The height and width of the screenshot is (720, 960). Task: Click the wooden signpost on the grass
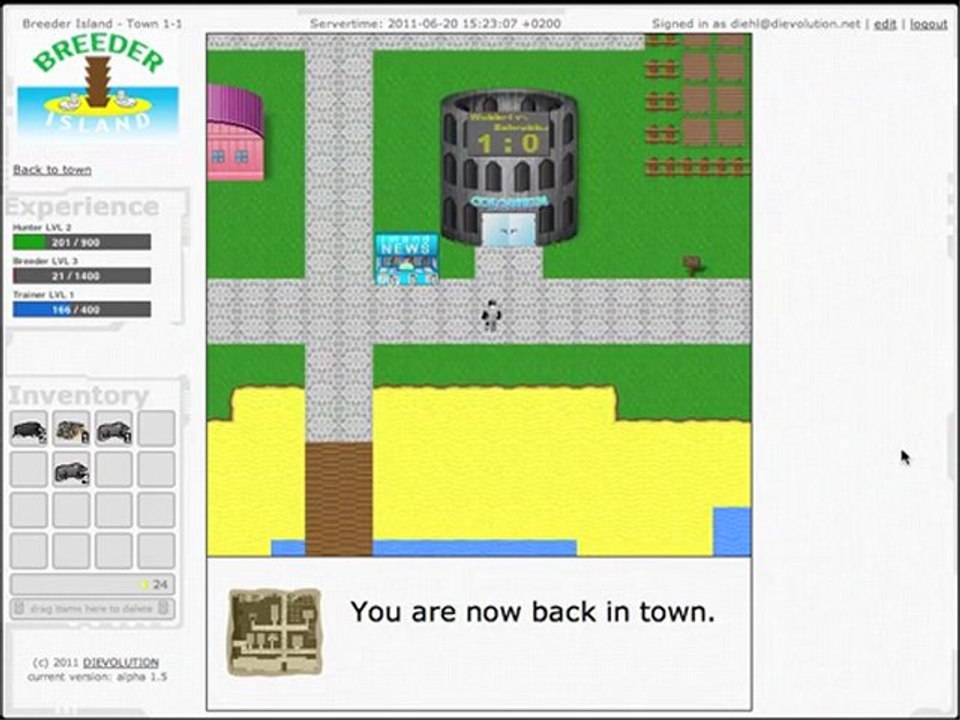[693, 265]
